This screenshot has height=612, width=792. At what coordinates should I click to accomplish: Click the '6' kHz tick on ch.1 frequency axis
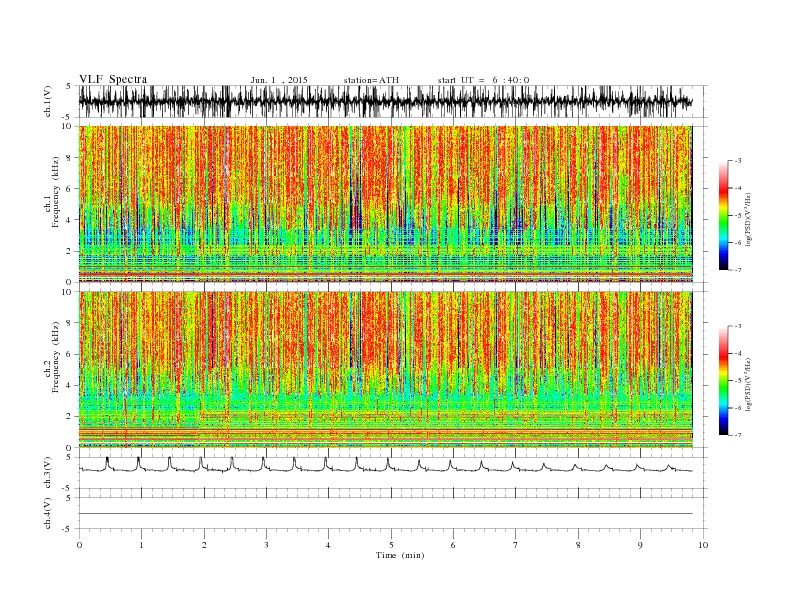pyautogui.click(x=70, y=189)
